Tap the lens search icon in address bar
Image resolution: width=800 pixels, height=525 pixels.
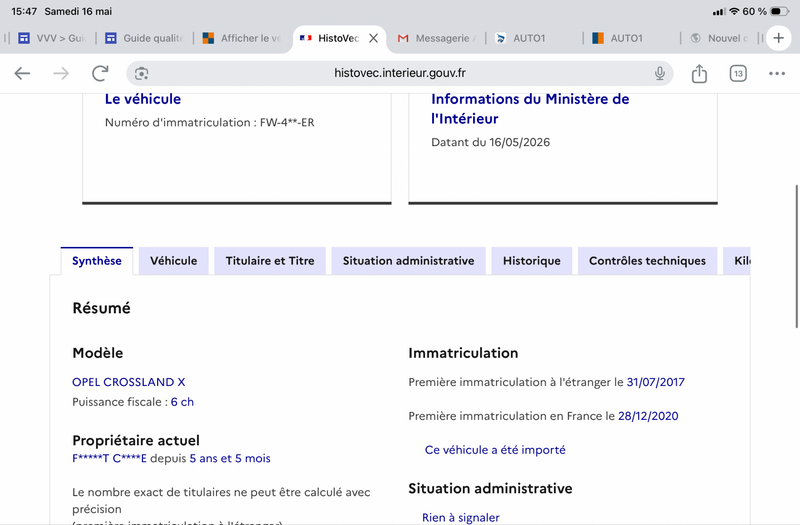click(x=141, y=73)
